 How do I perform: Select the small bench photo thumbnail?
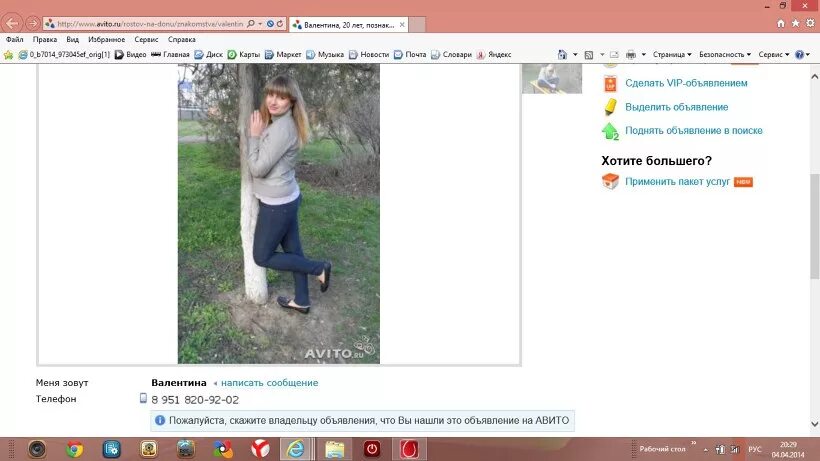point(552,79)
